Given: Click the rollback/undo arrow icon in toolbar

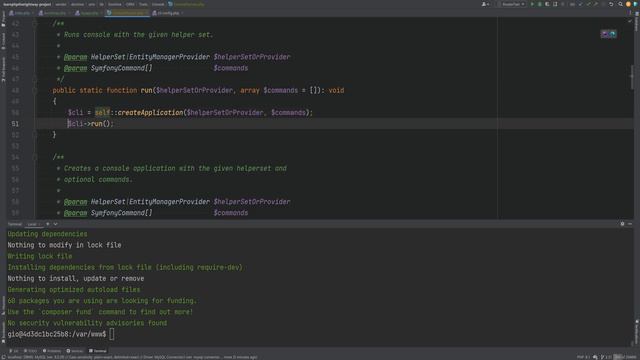Looking at the screenshot, I should point(611,4).
